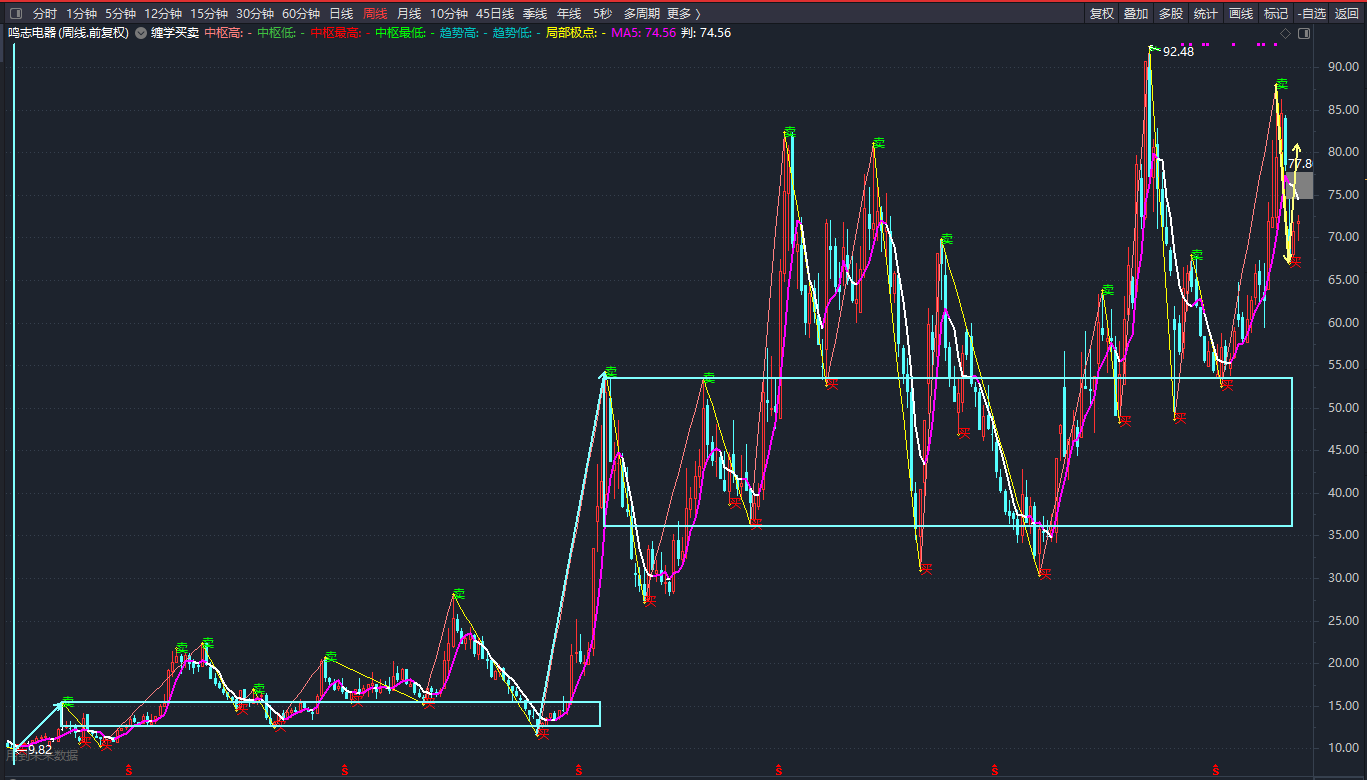Switch to 季线 quarterly chart
1367x780 pixels.
coord(535,14)
